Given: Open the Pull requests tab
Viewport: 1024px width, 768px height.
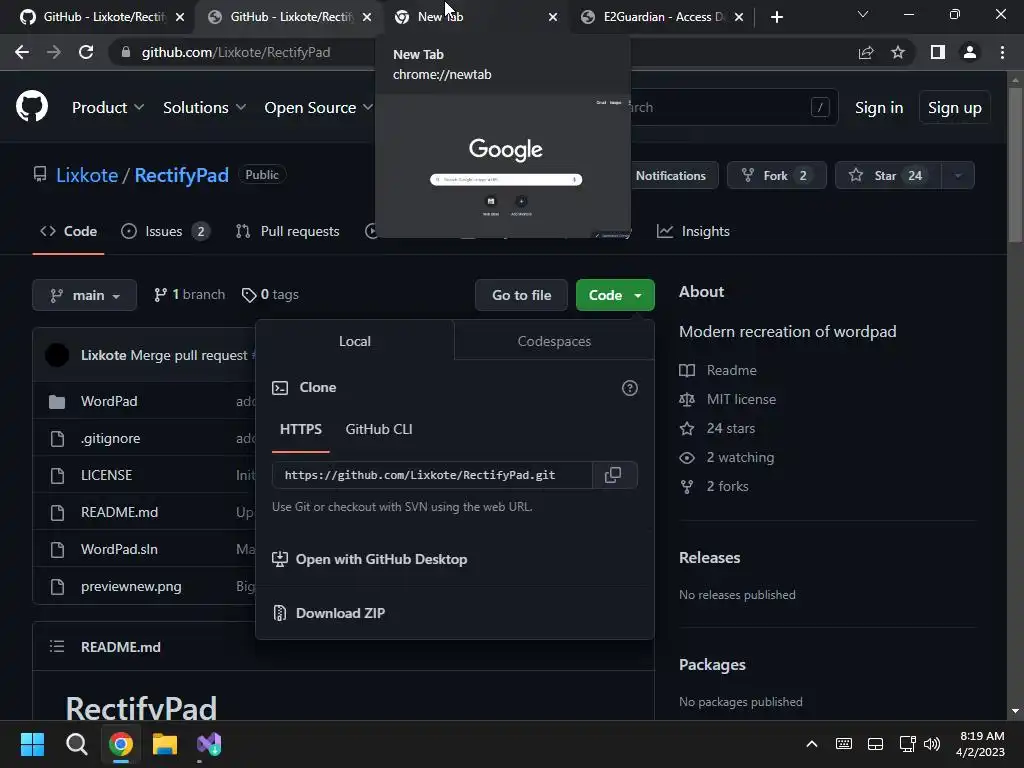Looking at the screenshot, I should (x=287, y=231).
